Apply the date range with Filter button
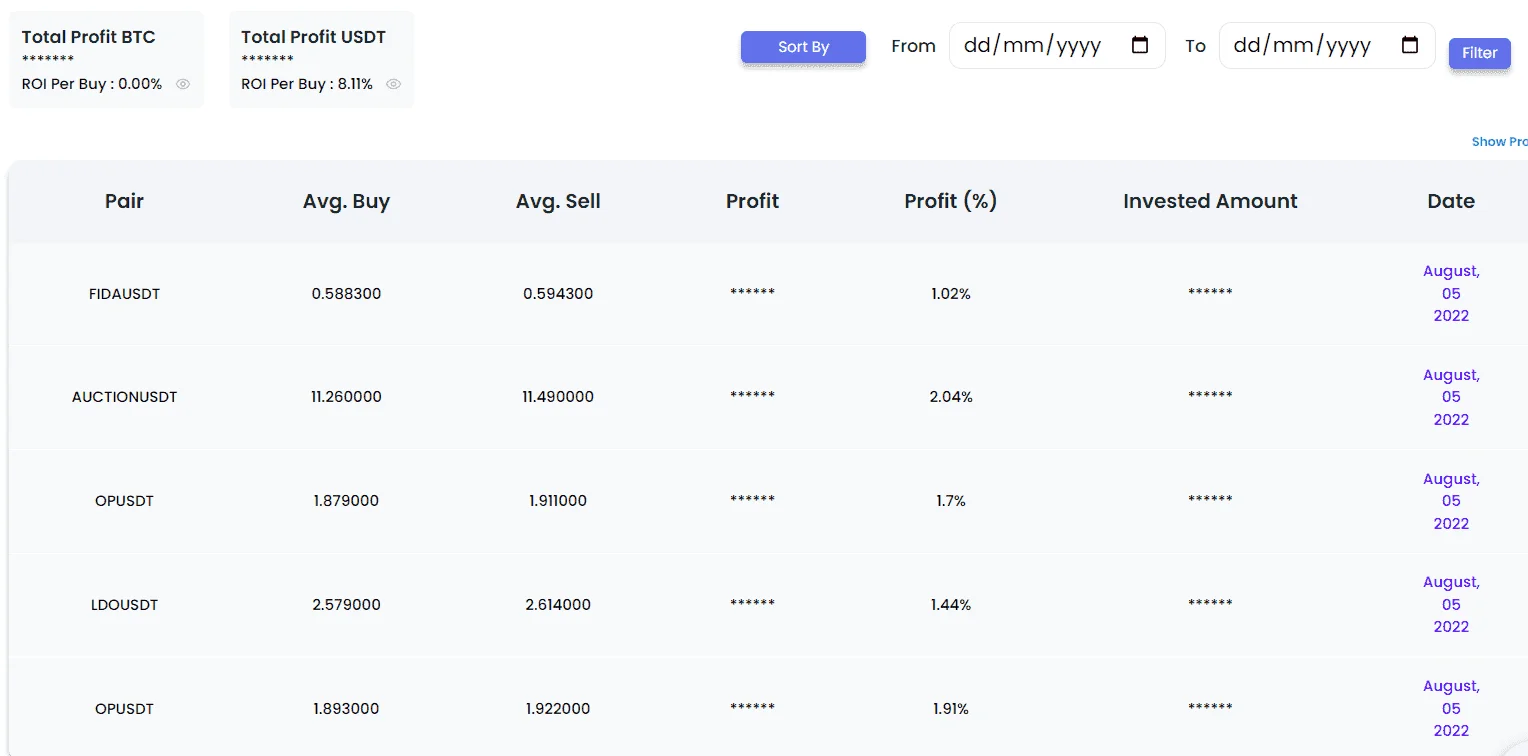The width and height of the screenshot is (1528, 756). pyautogui.click(x=1479, y=53)
